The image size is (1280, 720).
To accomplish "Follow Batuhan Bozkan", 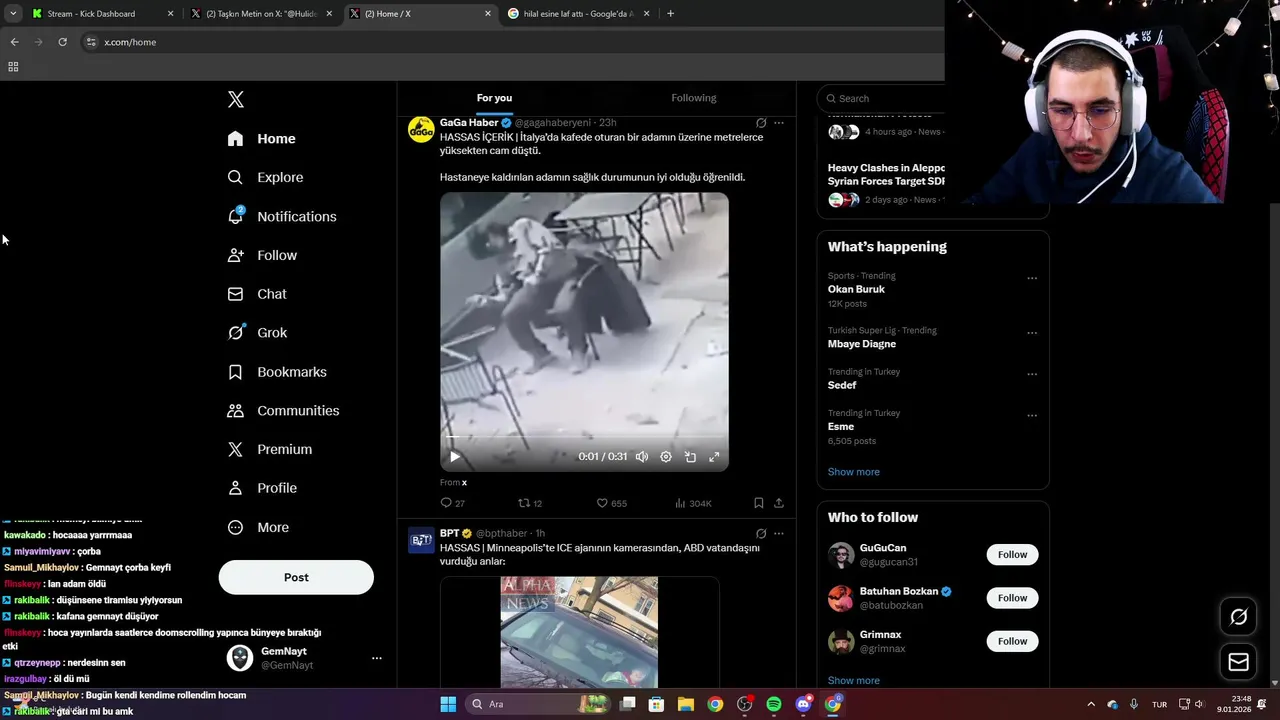I will point(1012,598).
